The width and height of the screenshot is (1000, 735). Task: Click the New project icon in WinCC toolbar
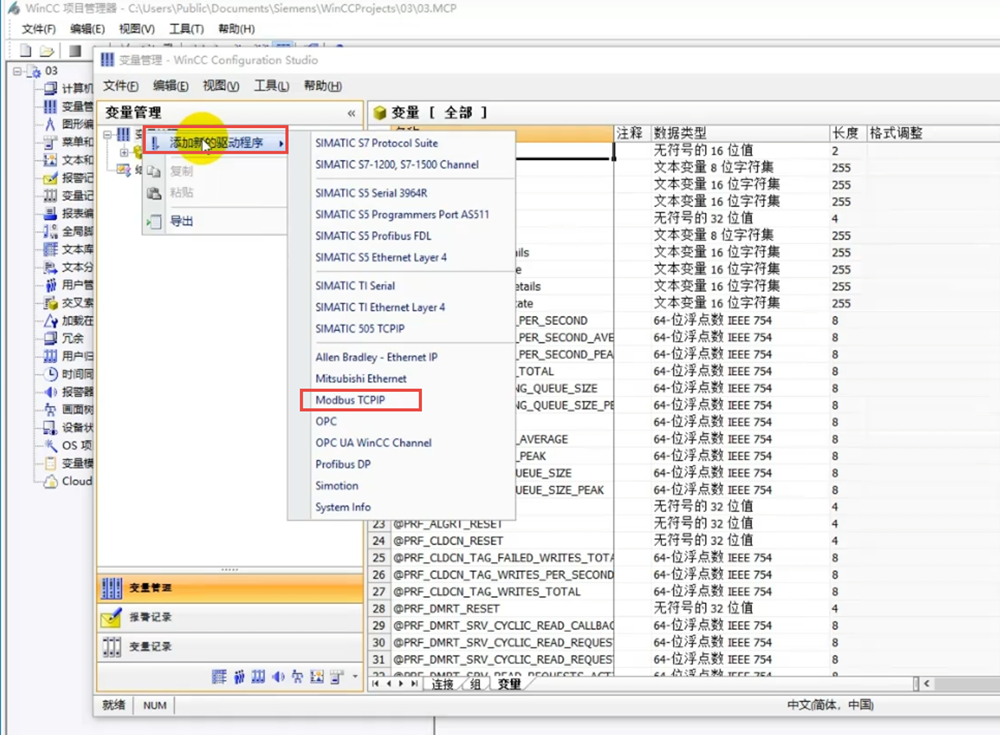[26, 50]
